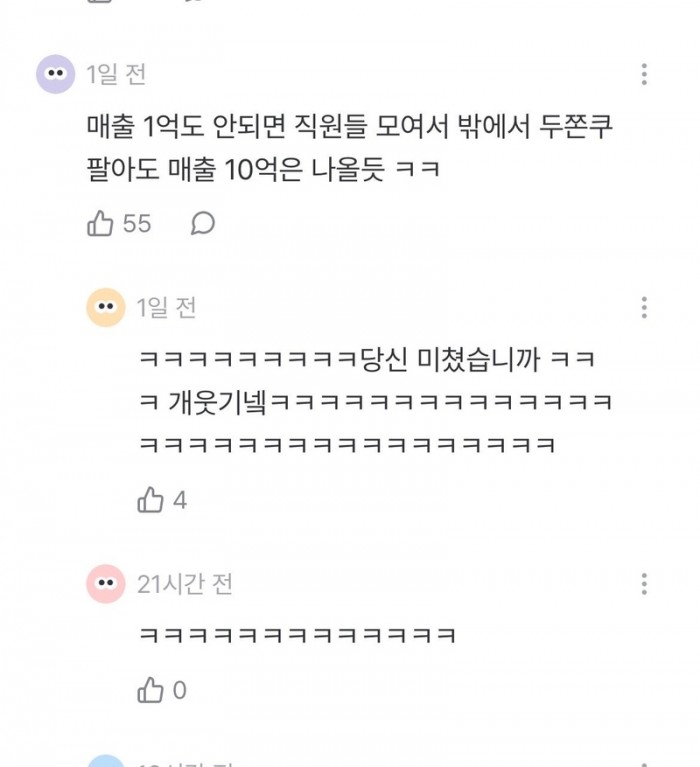The width and height of the screenshot is (700, 767).
Task: Open more options for the '당신 미쳤습니까' reply
Action: click(644, 307)
